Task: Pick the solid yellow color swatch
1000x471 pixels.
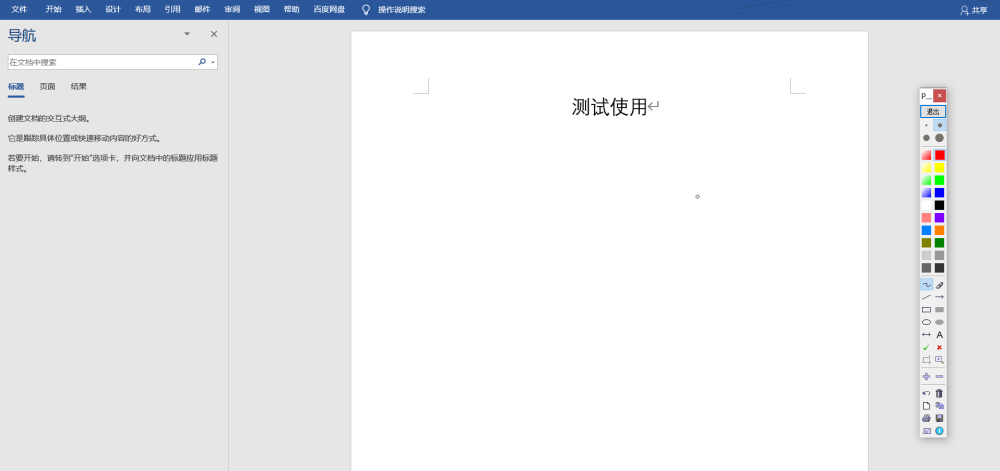Action: pyautogui.click(x=939, y=168)
